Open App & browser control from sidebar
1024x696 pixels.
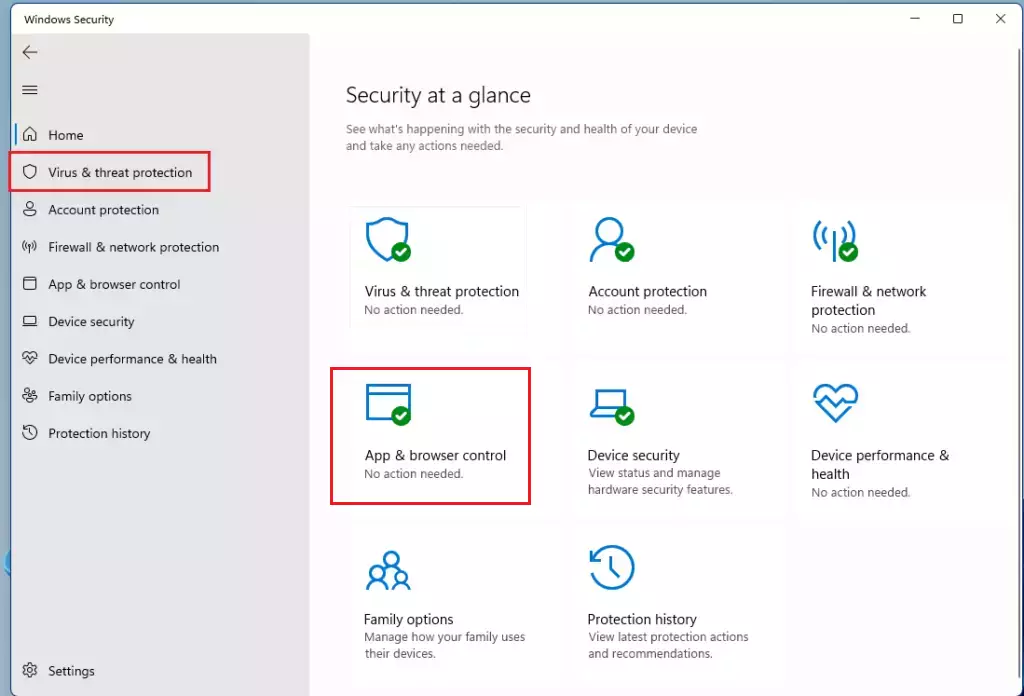point(114,285)
